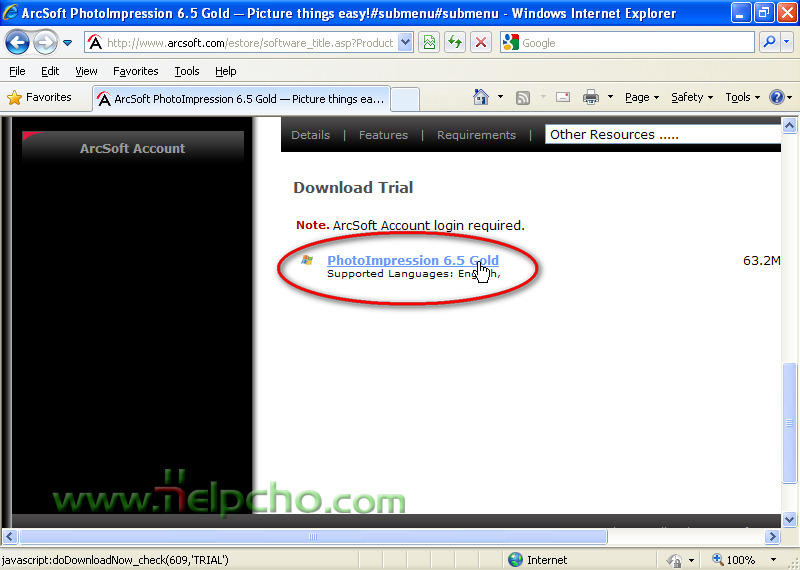Click the blue Help question mark icon
Screen dimensions: 800x570
pos(777,97)
